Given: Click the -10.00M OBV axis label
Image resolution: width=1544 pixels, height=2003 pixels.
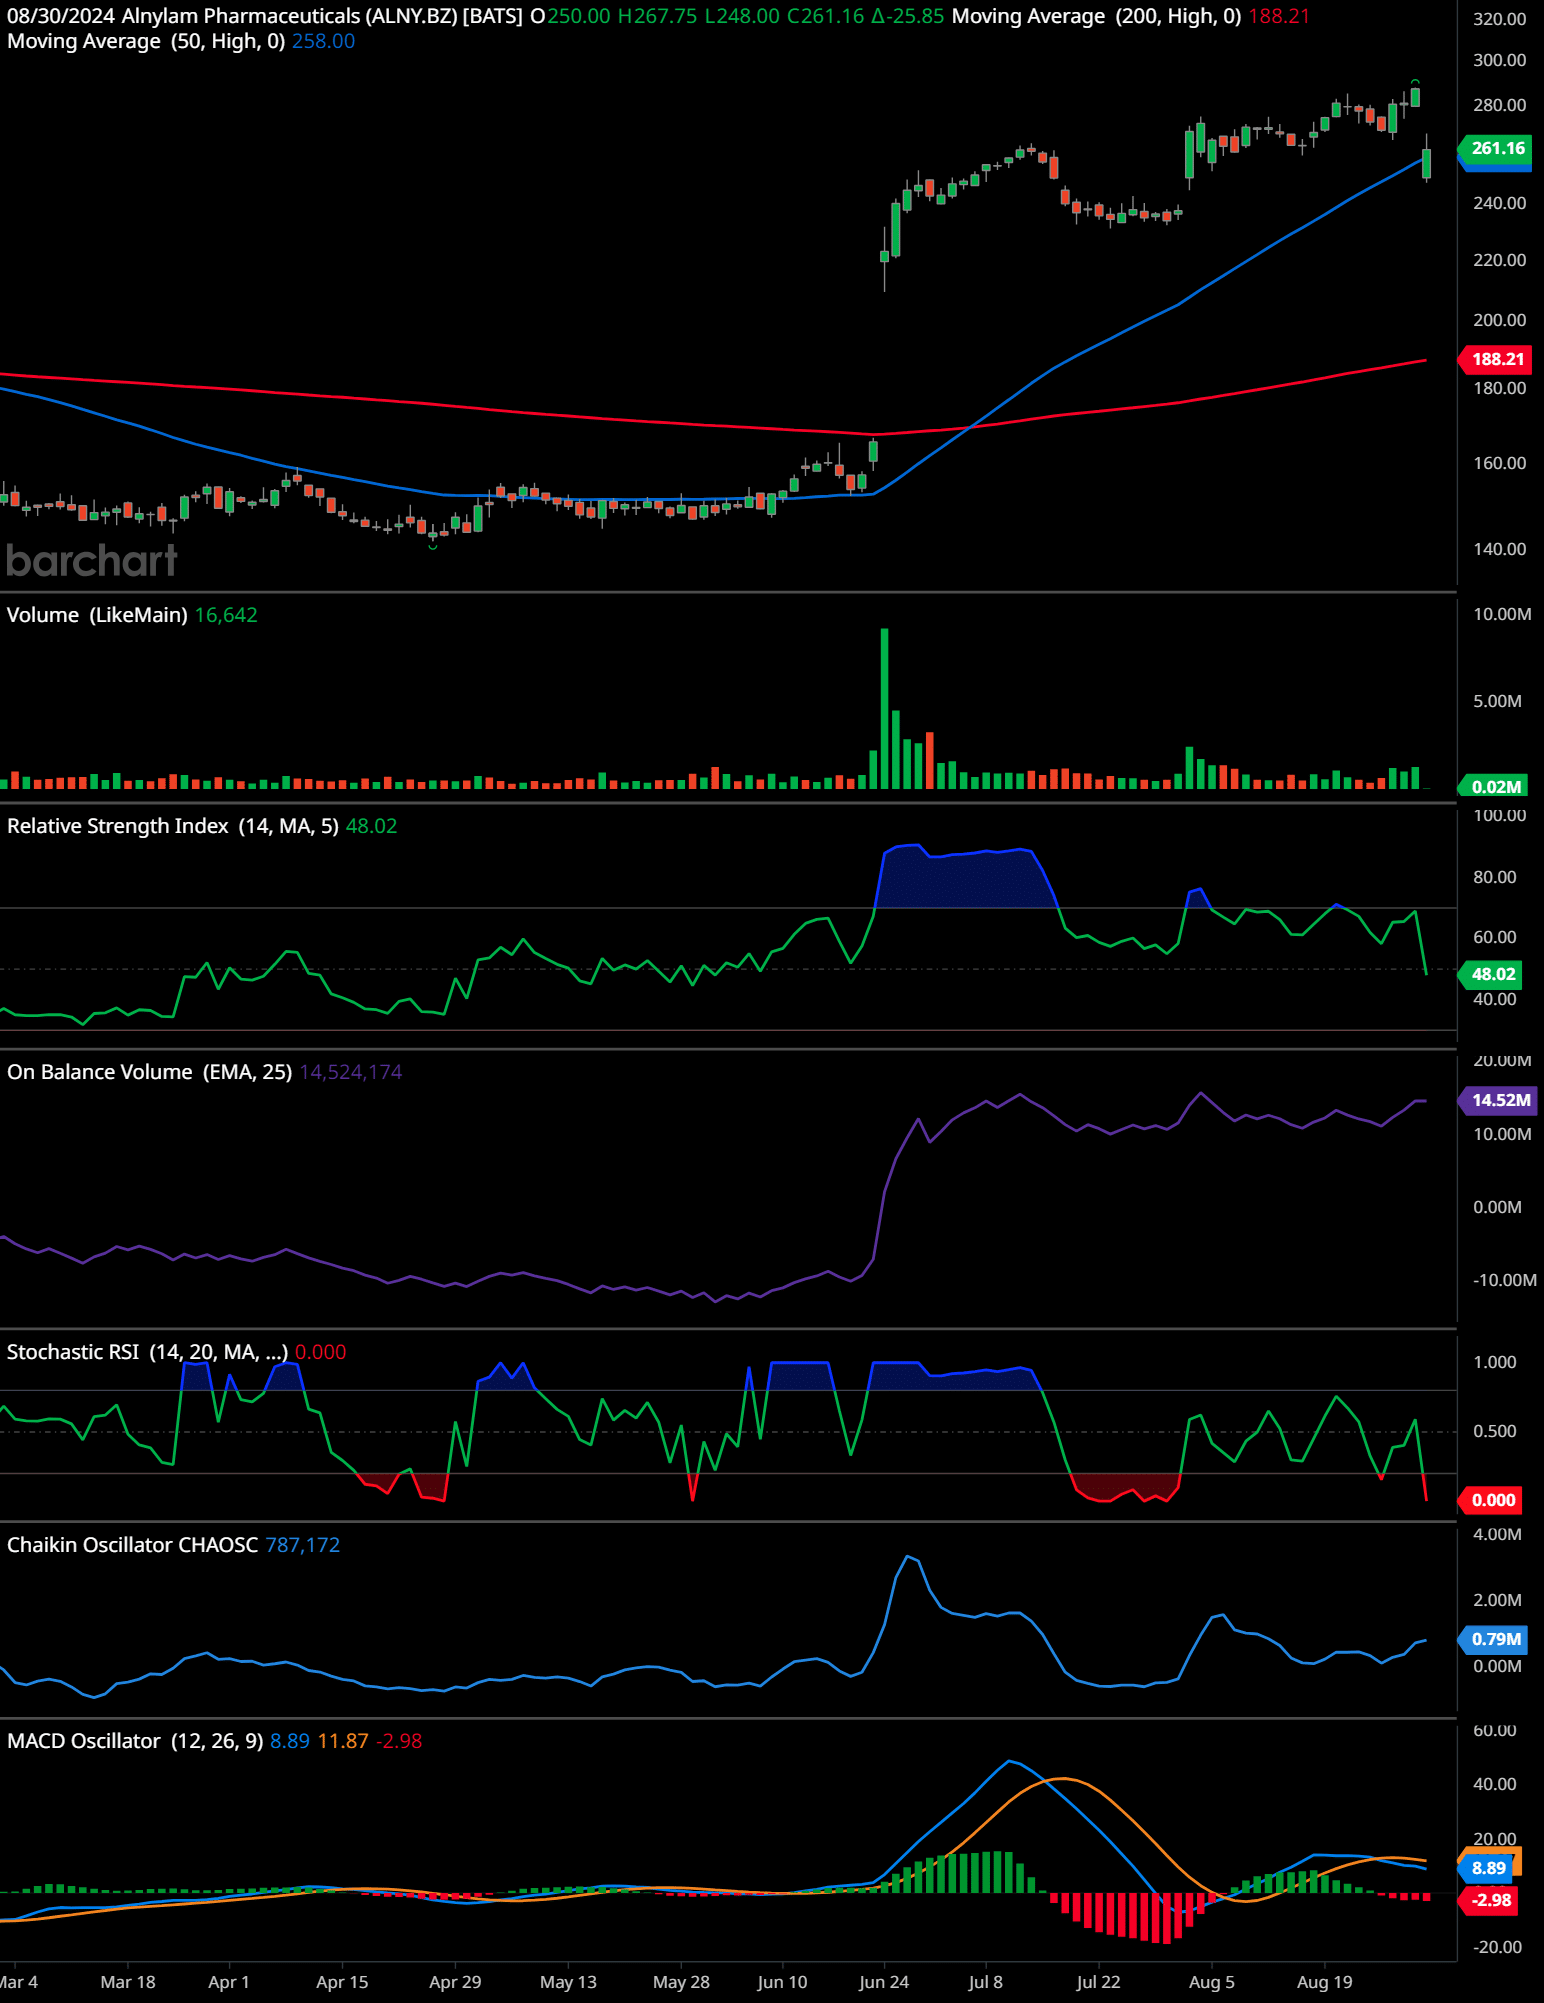Looking at the screenshot, I should point(1504,1280).
